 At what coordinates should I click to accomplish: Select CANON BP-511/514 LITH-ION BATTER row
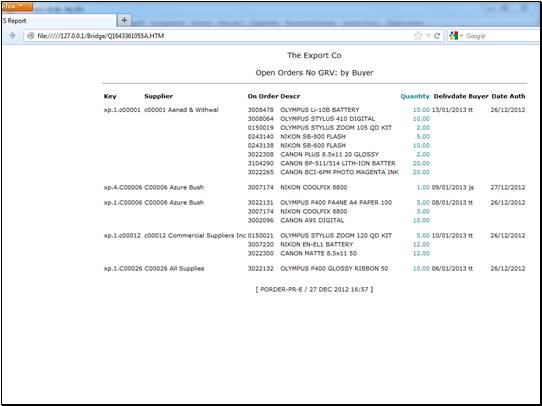click(x=338, y=163)
